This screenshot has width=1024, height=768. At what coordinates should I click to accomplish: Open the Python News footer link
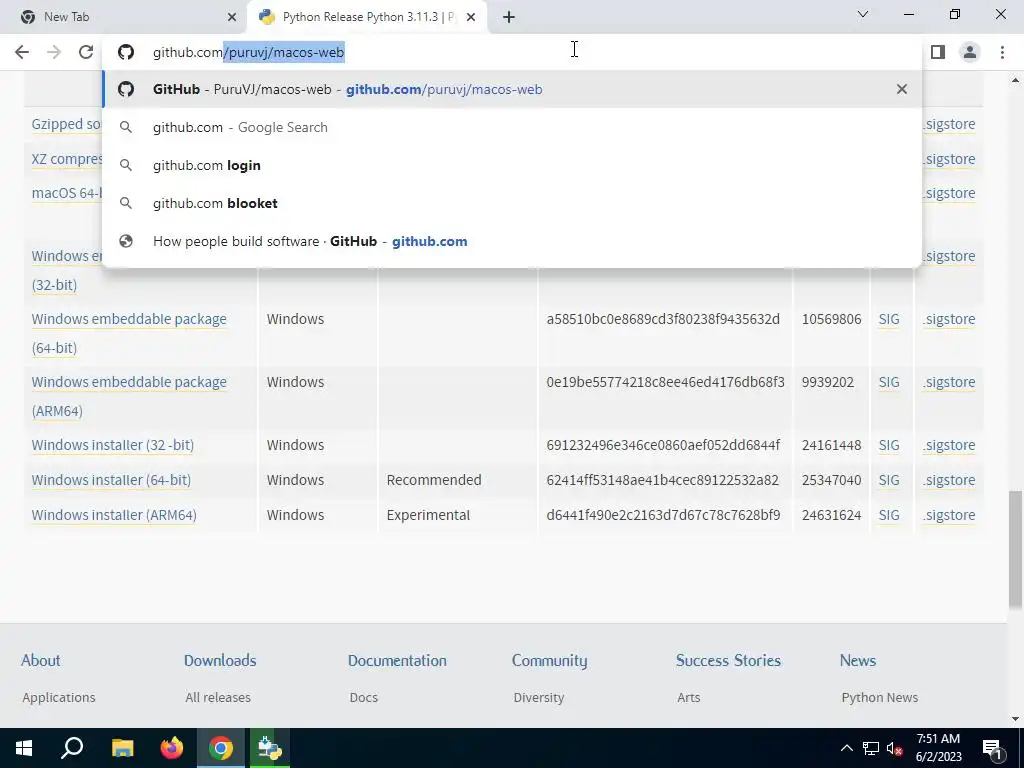tap(880, 697)
